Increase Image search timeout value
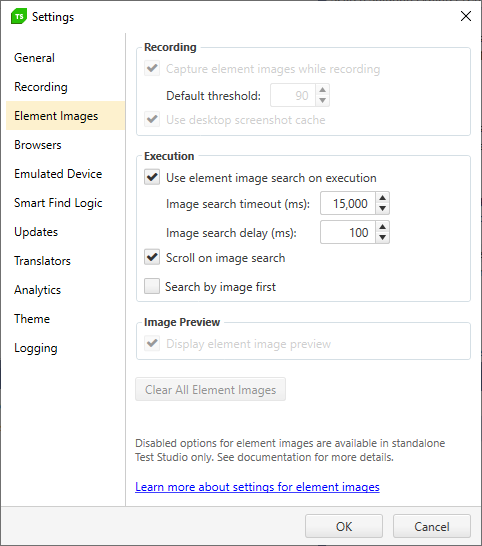The width and height of the screenshot is (482, 546). tap(382, 198)
